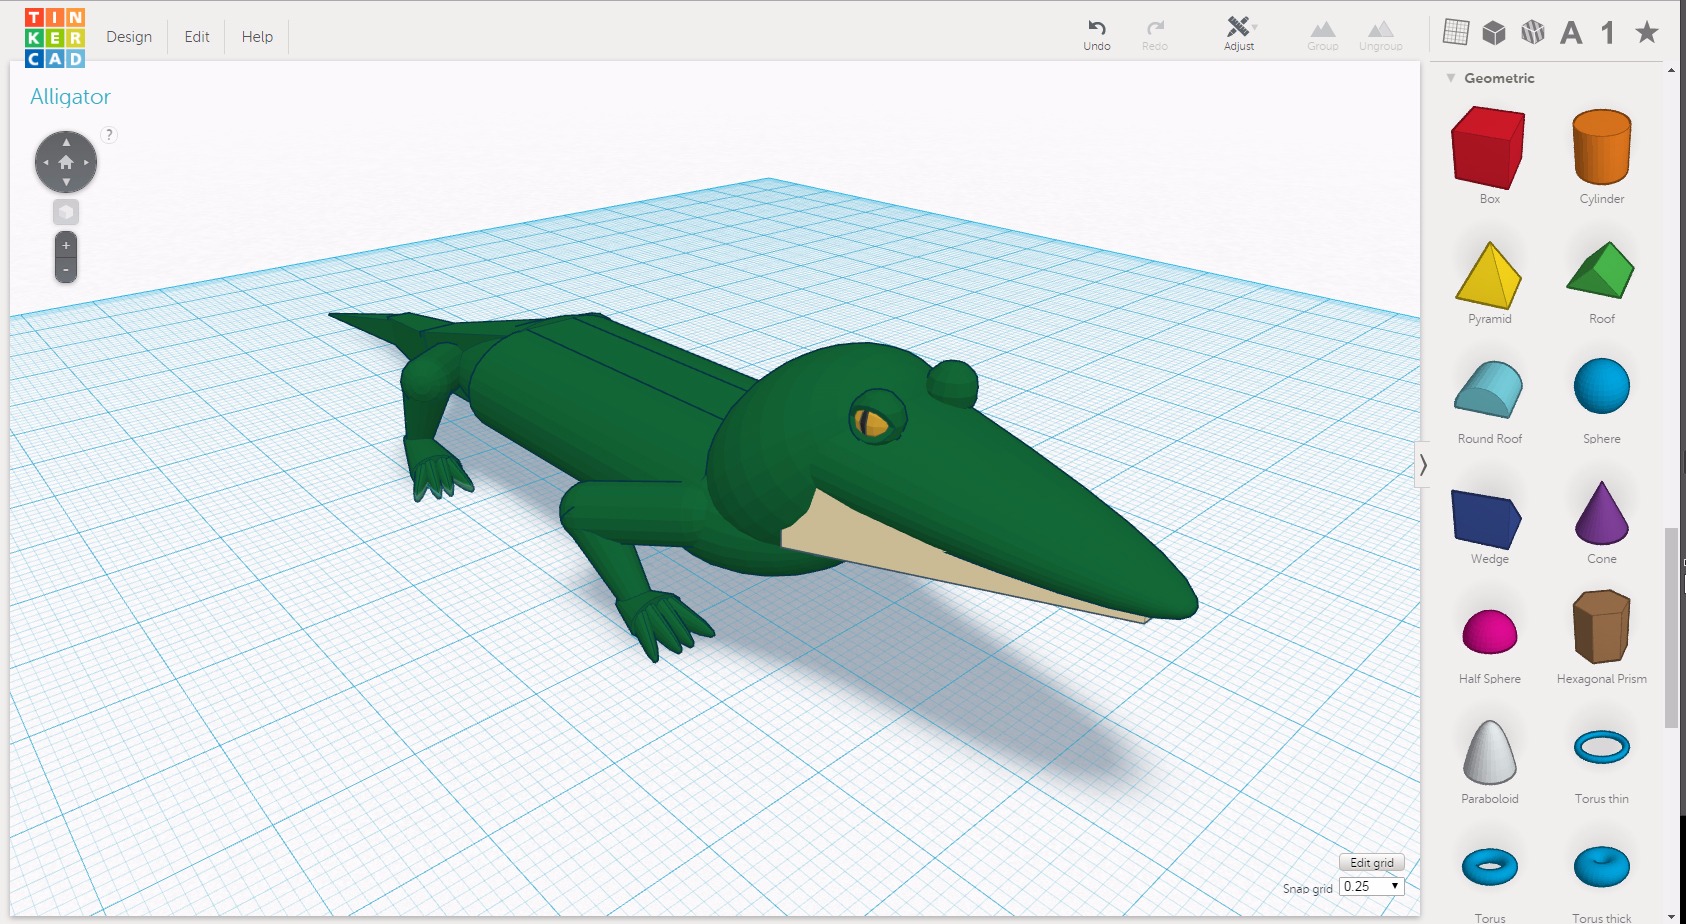Click the Ungroup button
Screen dimensions: 1686x924
tap(1381, 34)
